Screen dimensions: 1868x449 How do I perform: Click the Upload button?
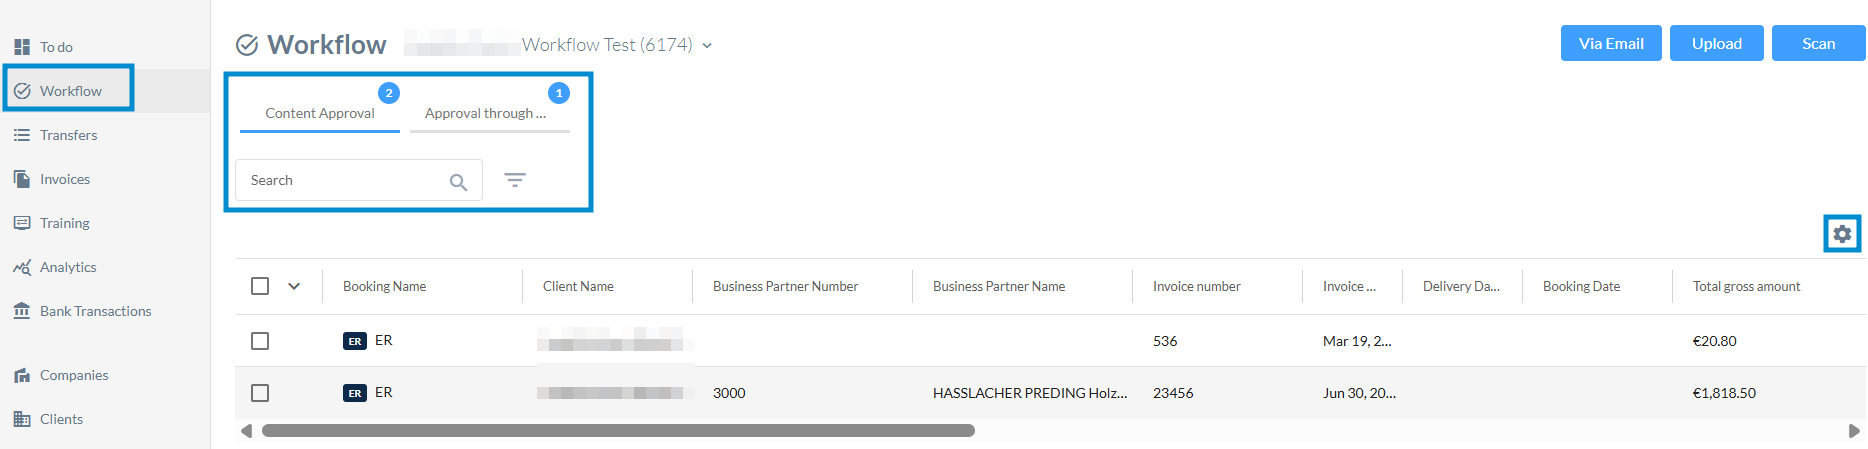[x=1717, y=43]
